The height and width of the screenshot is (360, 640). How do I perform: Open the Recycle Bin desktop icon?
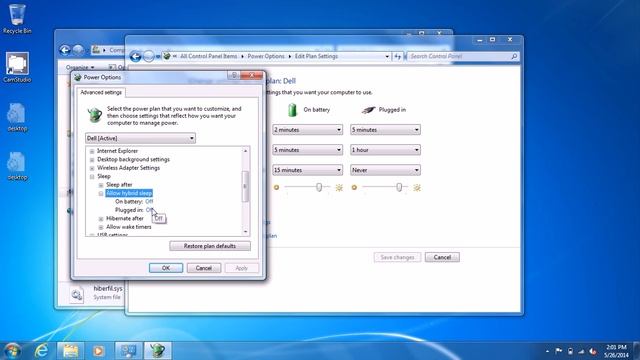click(17, 18)
